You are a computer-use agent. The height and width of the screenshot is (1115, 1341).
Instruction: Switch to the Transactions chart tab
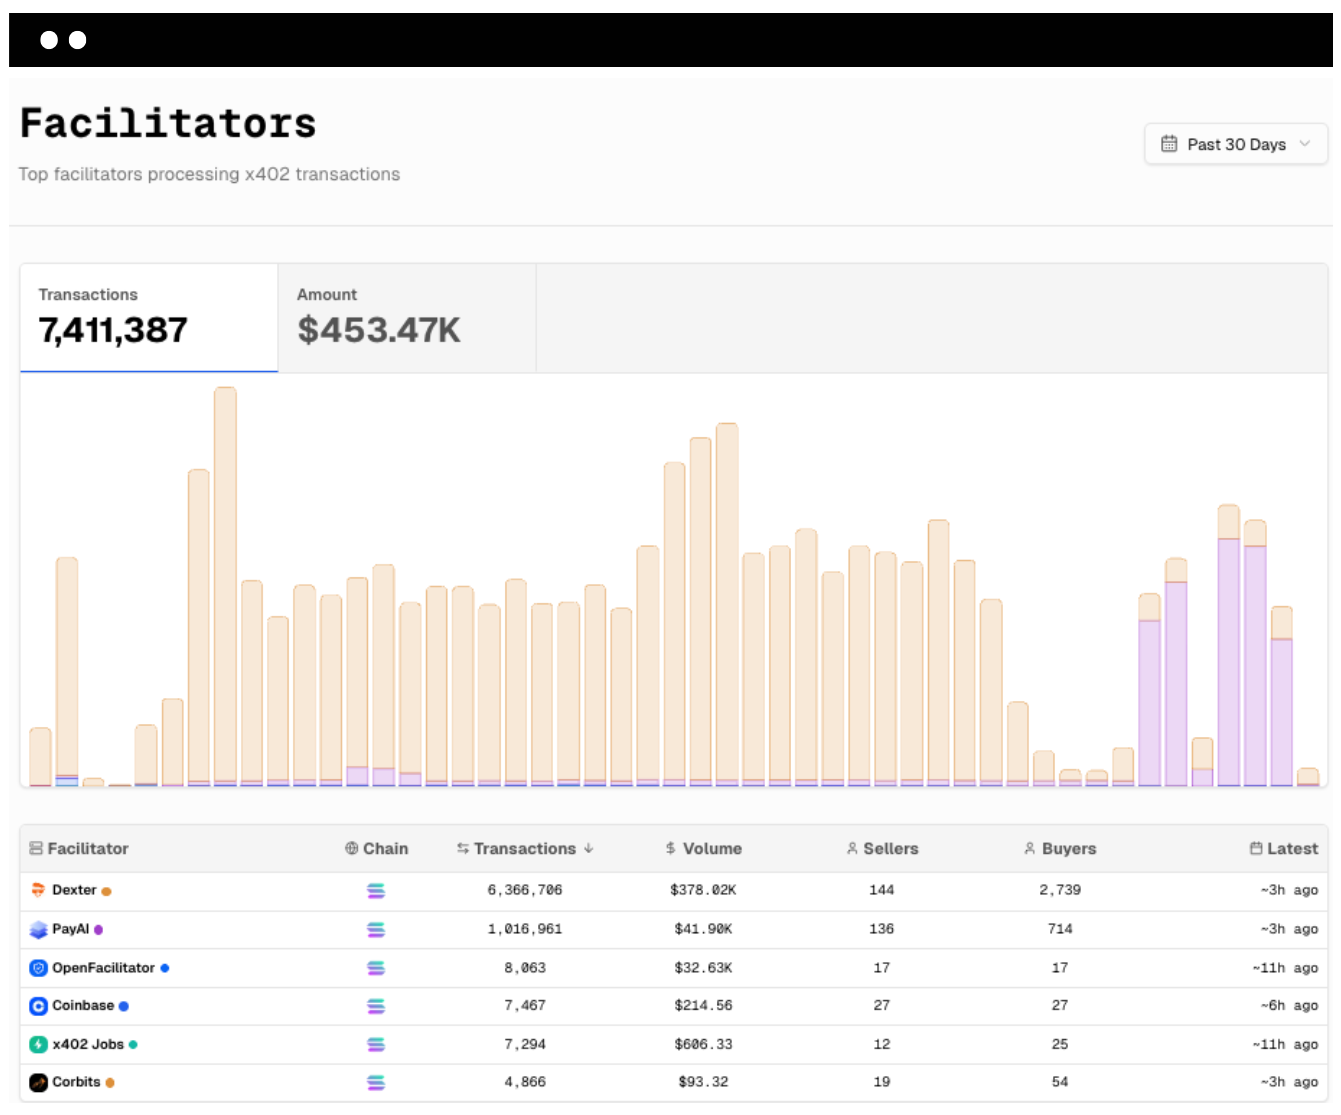tap(149, 318)
